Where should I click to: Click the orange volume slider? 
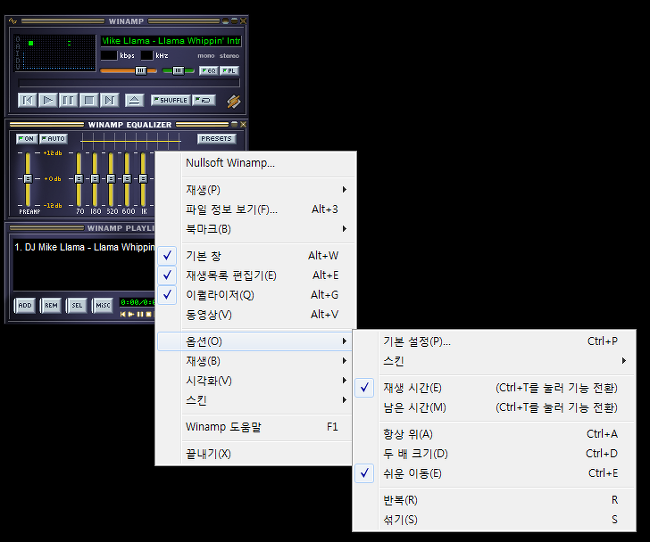coord(129,70)
